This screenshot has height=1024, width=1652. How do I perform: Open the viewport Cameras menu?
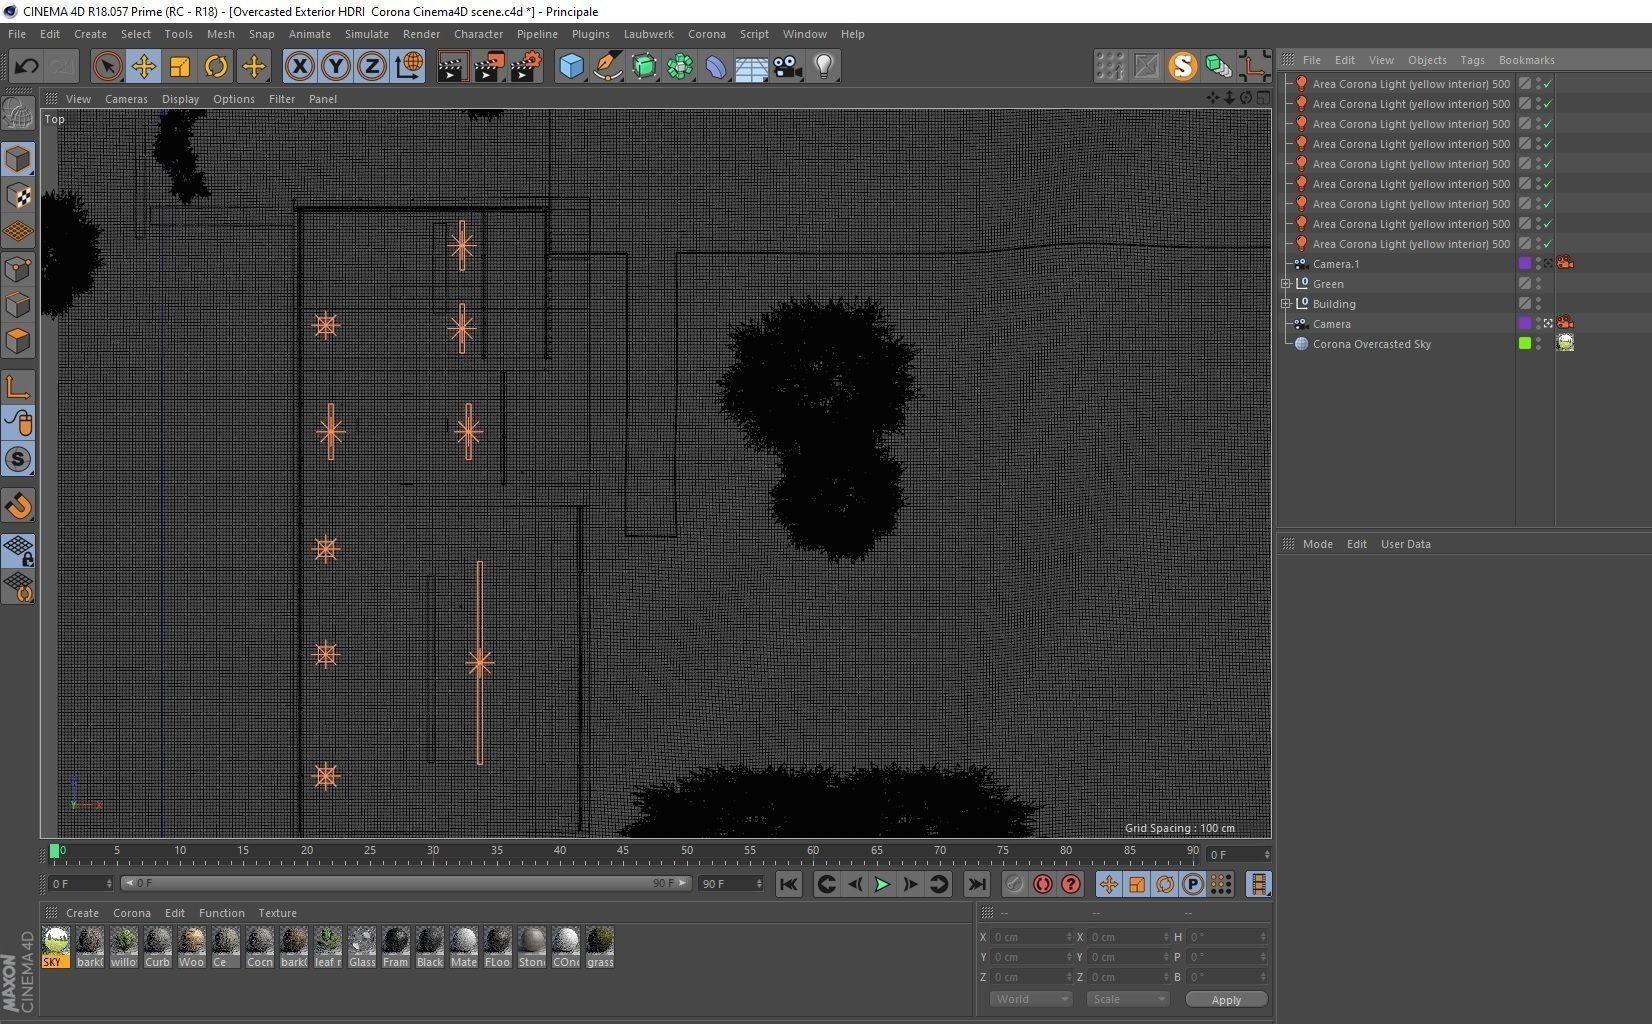[126, 99]
